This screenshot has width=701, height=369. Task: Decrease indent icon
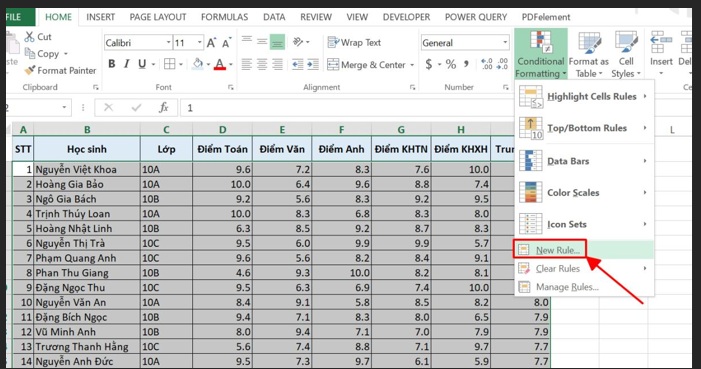[x=297, y=64]
